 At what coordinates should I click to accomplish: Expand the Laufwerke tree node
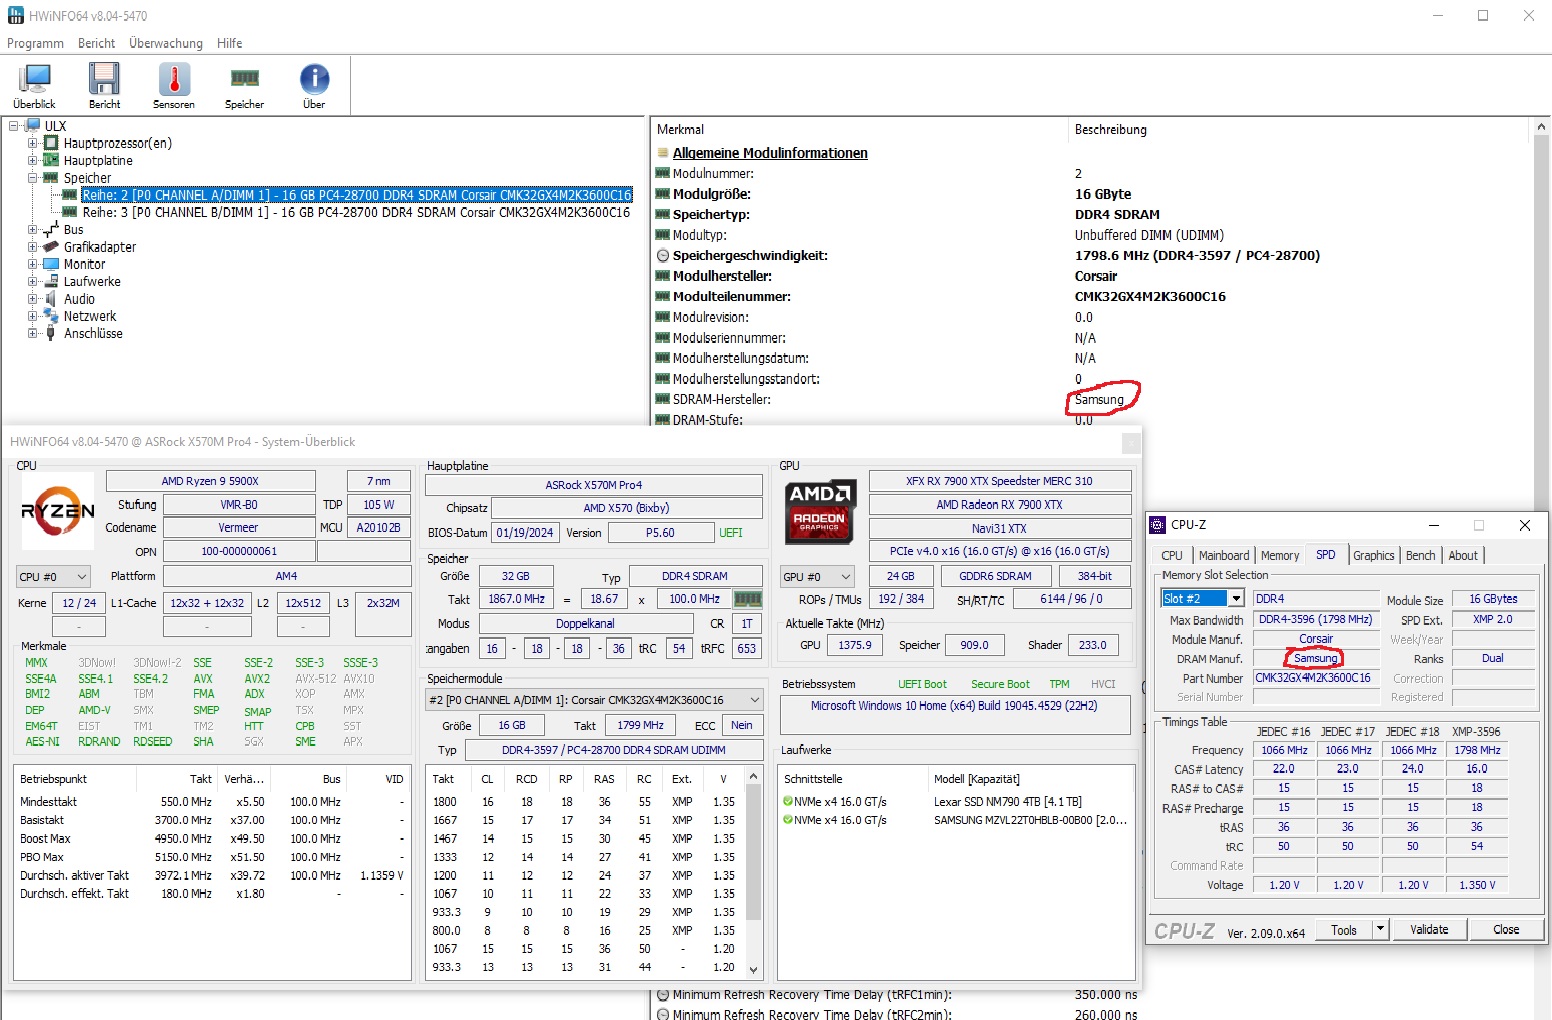coord(33,281)
